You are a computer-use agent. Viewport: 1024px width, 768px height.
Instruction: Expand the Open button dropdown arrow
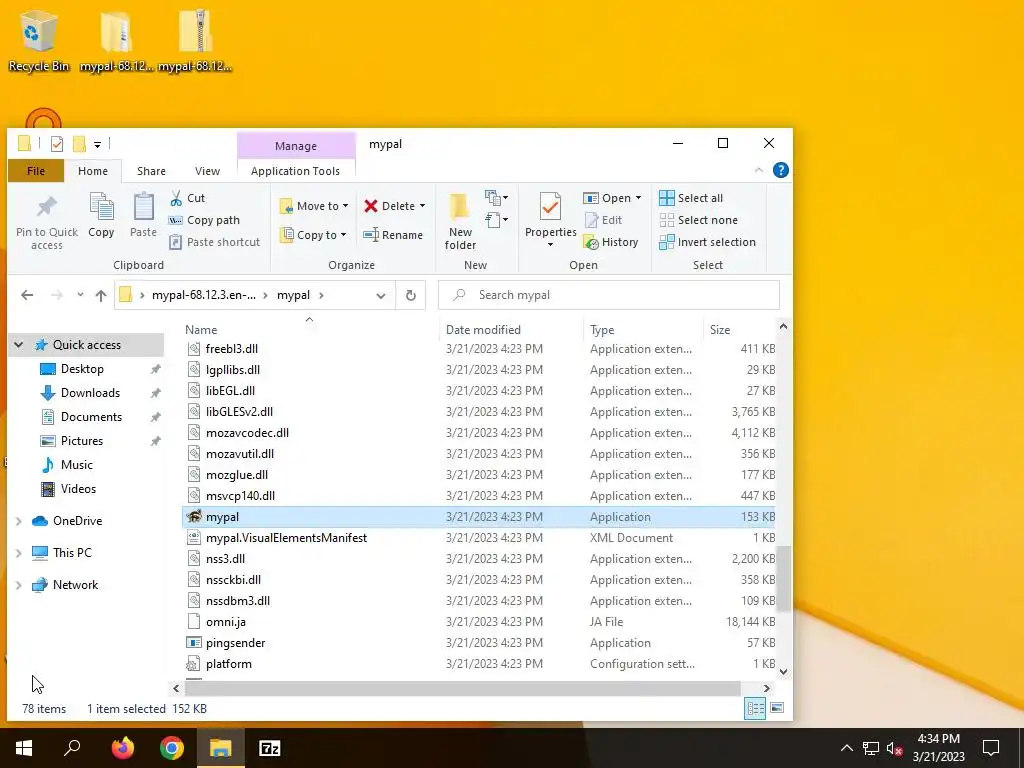click(x=638, y=198)
